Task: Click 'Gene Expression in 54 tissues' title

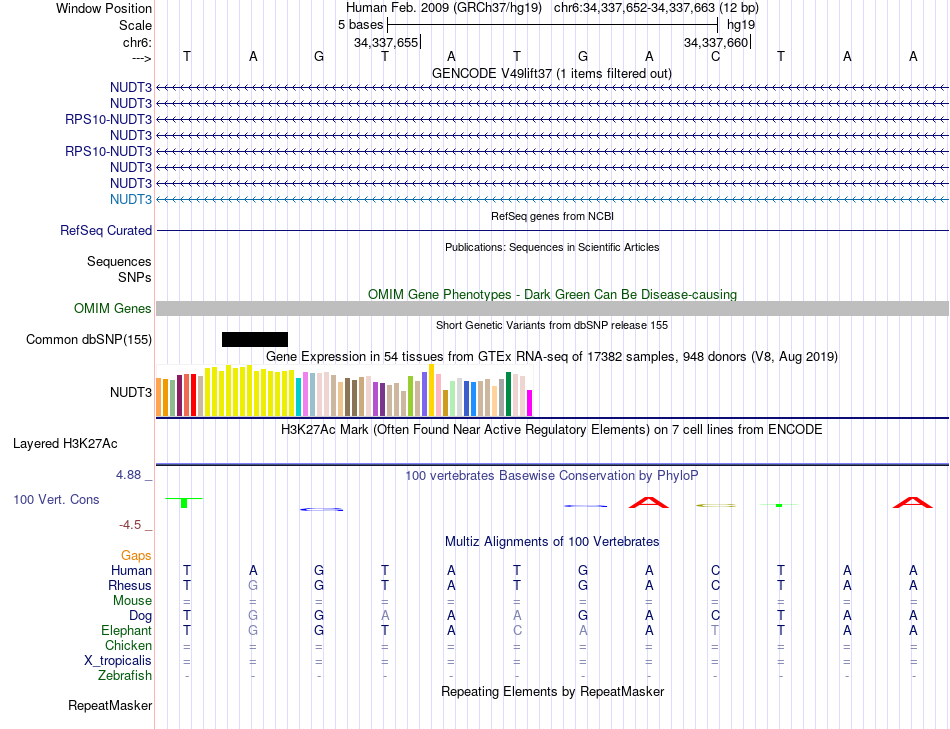Action: [x=552, y=356]
